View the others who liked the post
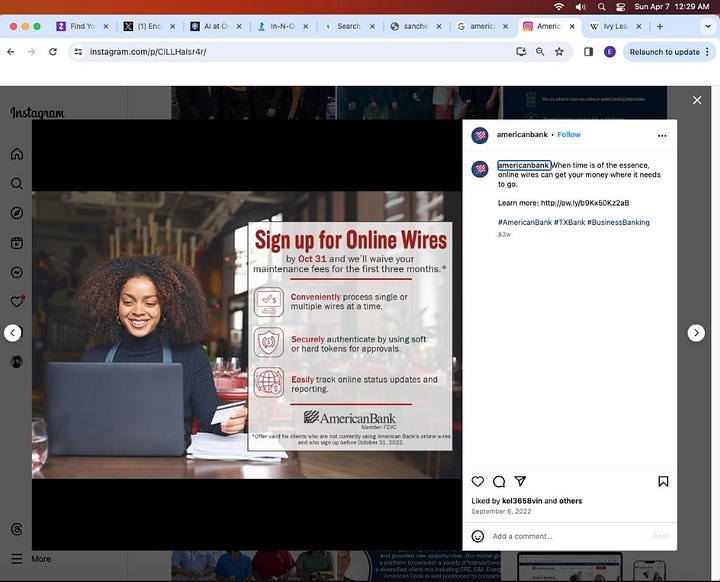 point(570,501)
